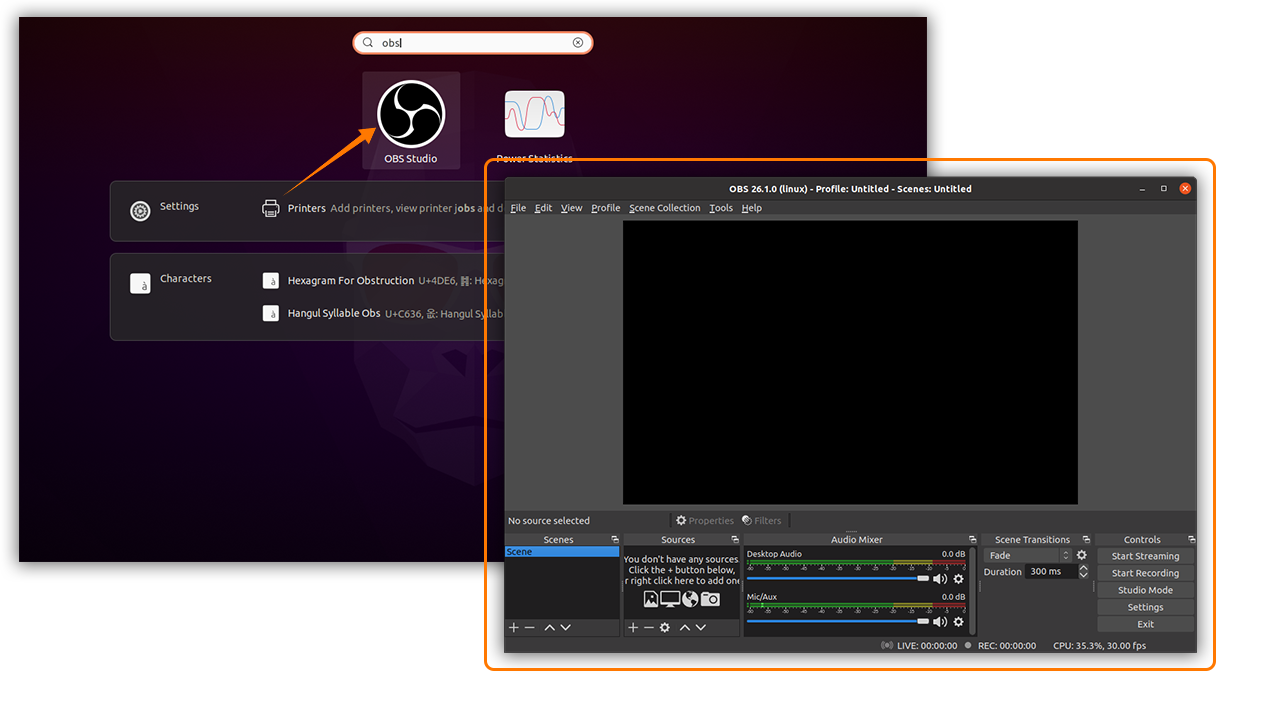1280x720 pixels.
Task: Click the black preview canvas
Action: click(x=850, y=362)
